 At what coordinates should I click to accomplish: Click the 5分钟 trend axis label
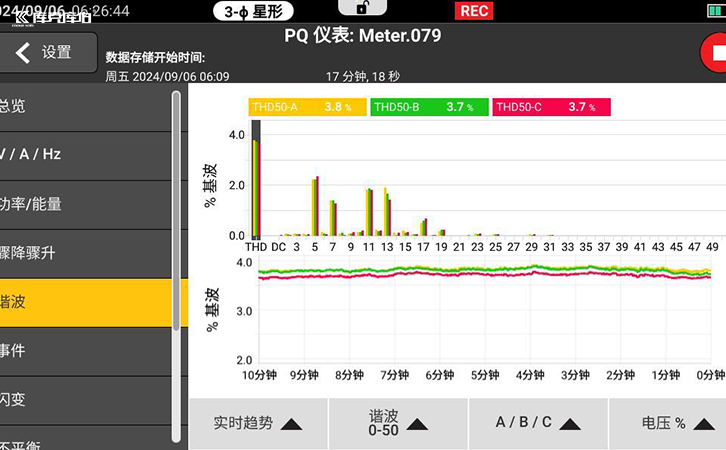click(485, 375)
